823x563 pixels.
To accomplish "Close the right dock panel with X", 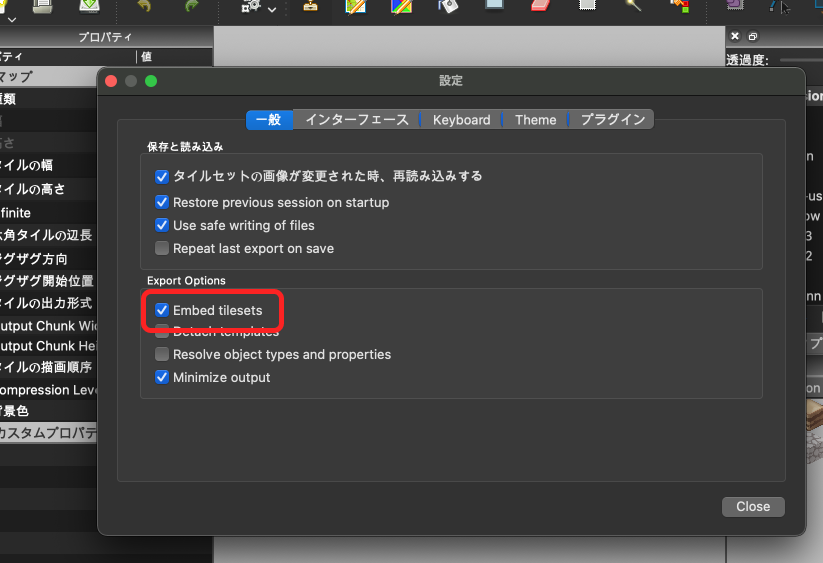I will (735, 36).
